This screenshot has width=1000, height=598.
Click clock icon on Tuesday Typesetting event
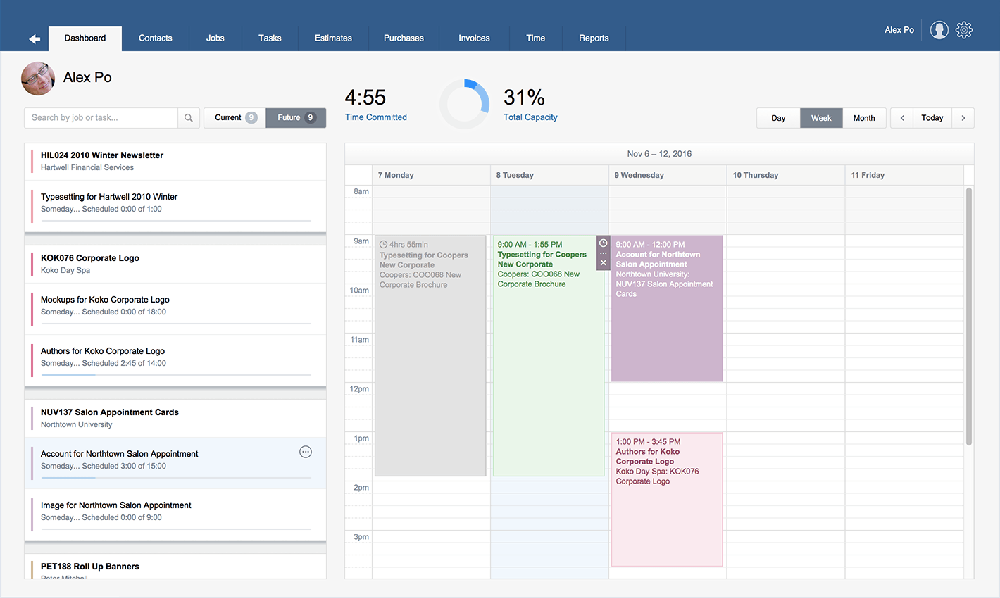[x=603, y=243]
